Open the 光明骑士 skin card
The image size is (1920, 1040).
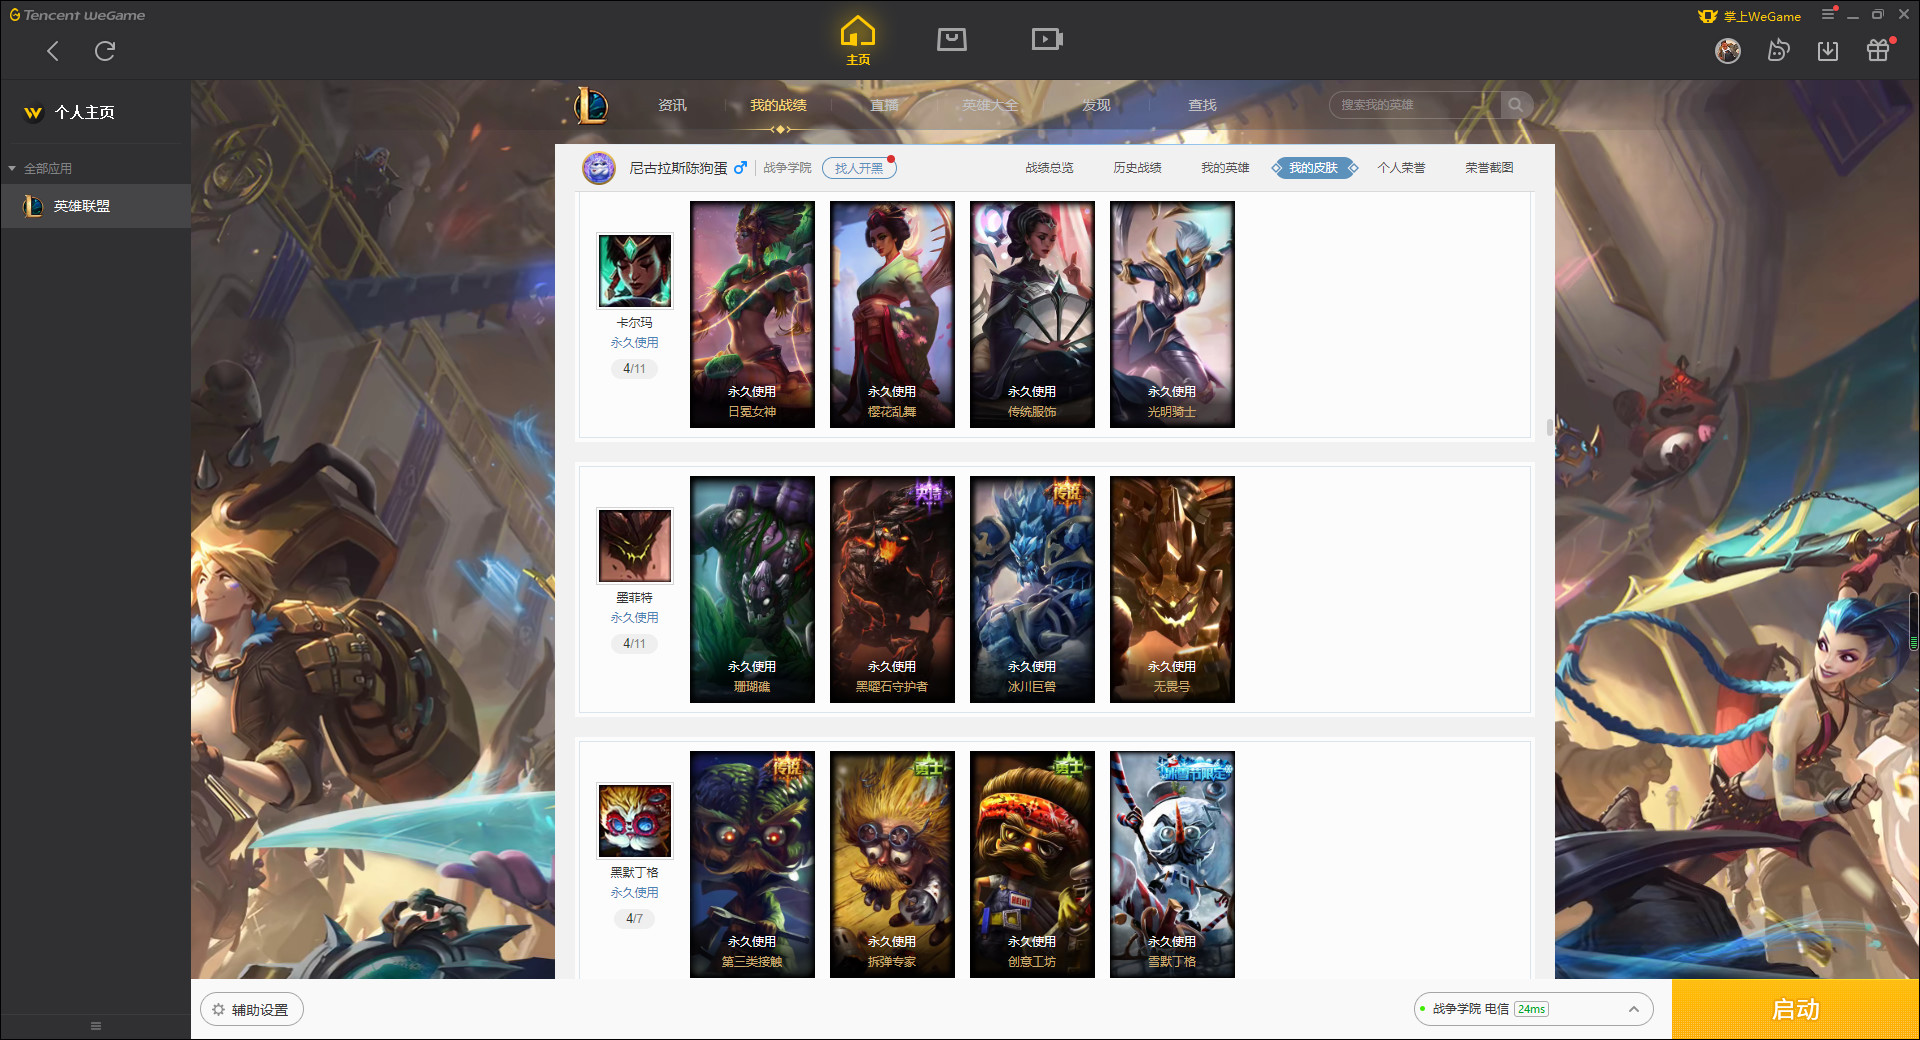[x=1172, y=314]
